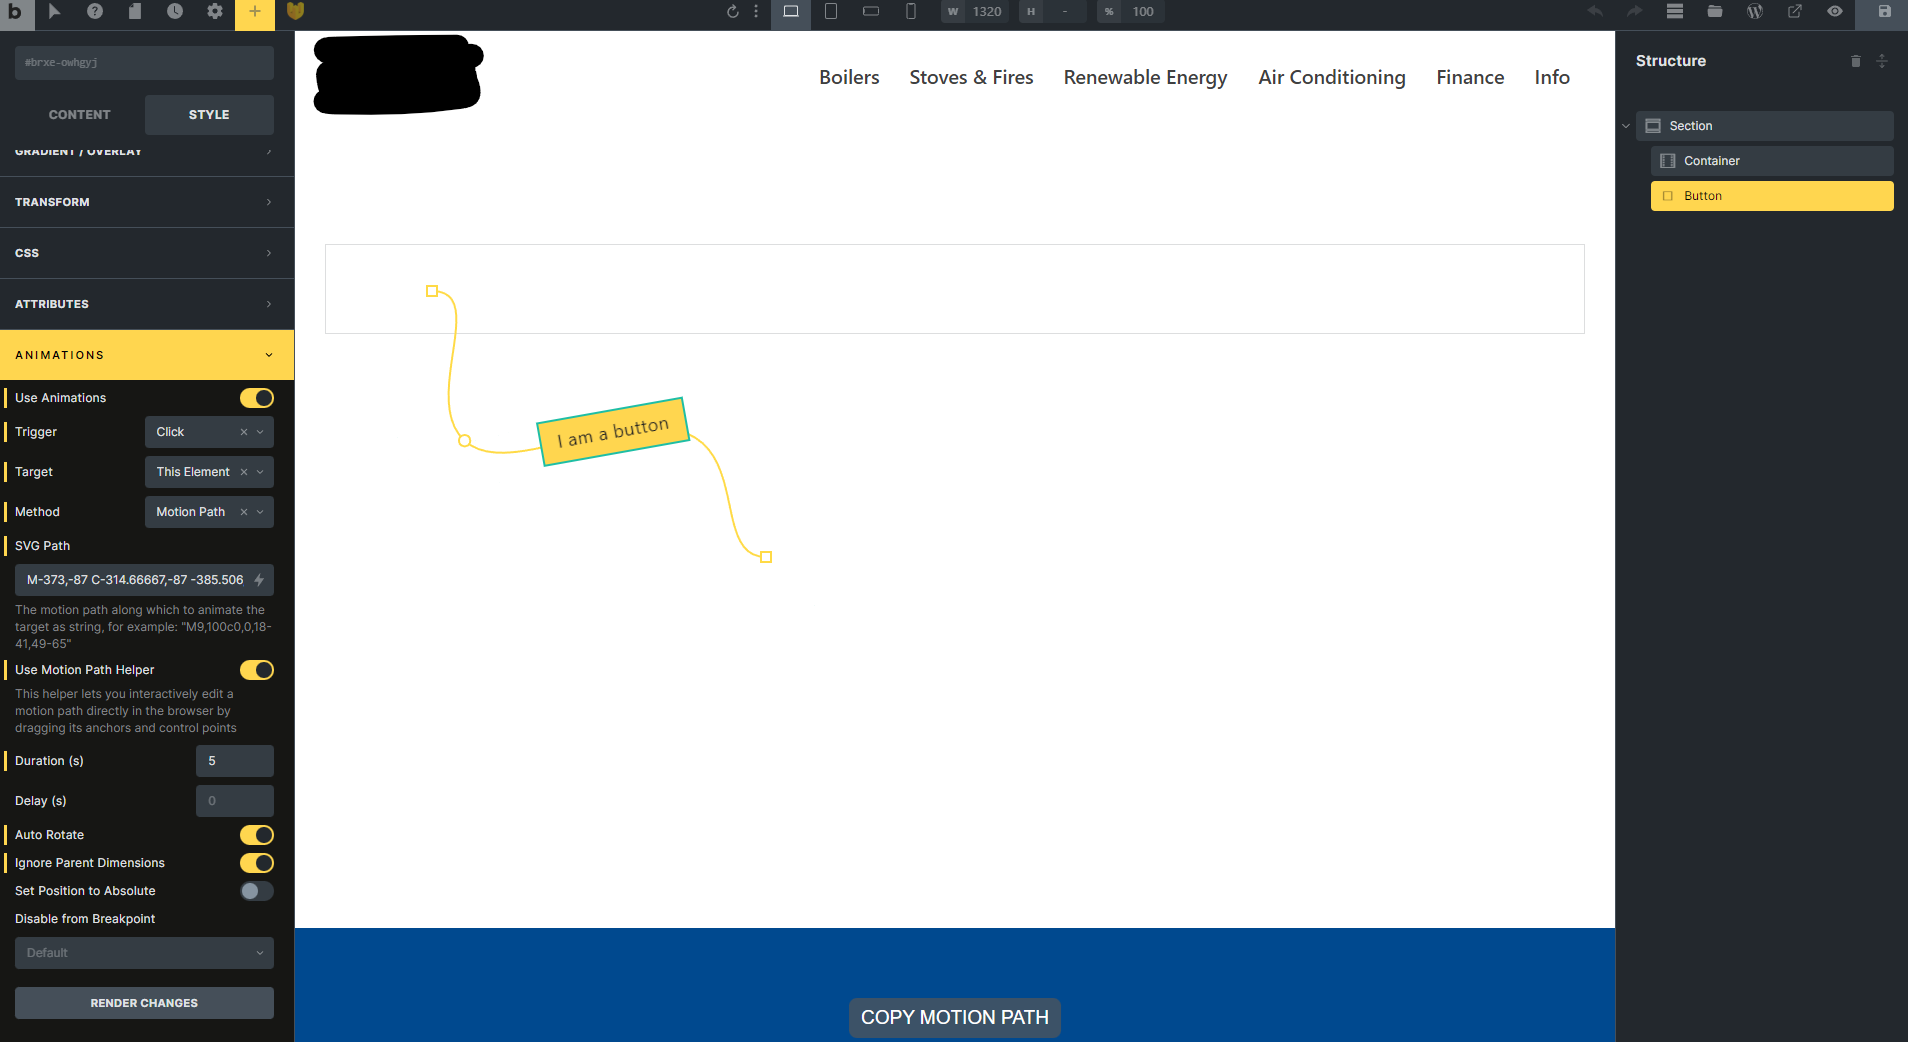Open the Trigger dropdown showing Click
The height and width of the screenshot is (1042, 1908).
pyautogui.click(x=209, y=432)
